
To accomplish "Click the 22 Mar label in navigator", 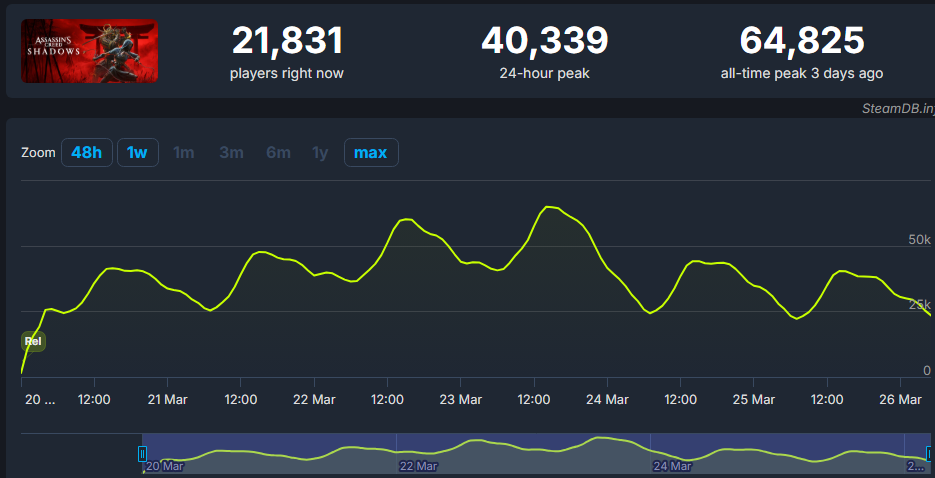I will point(419,466).
